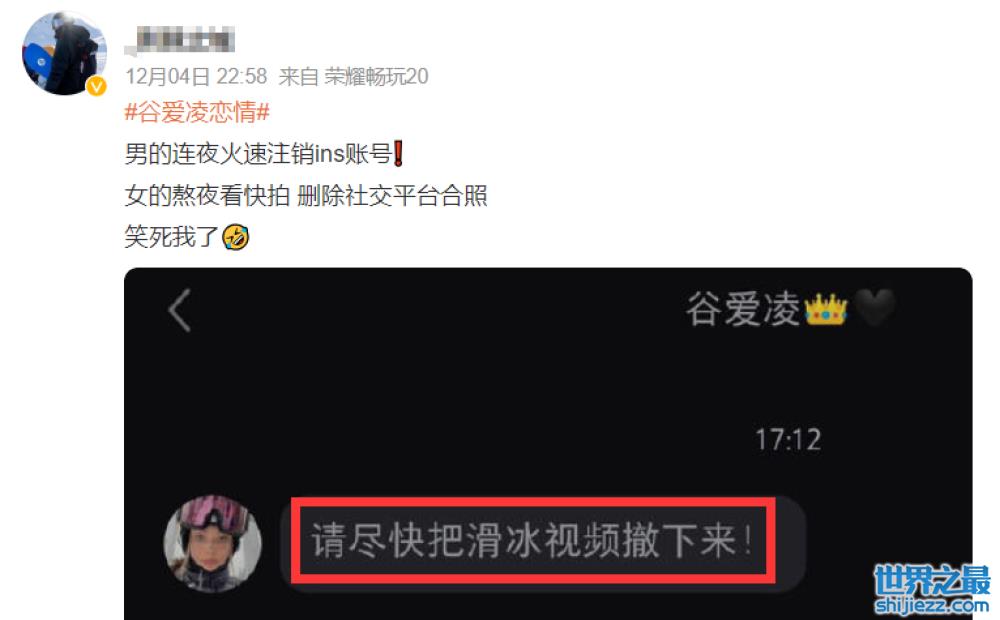Click the 笑死我了 text line
The image size is (1000, 620).
[x=172, y=237]
